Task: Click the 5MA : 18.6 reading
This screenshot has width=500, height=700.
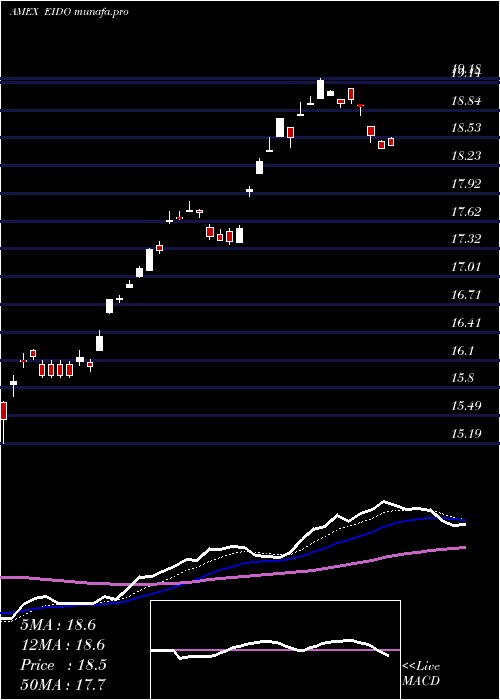Action: (x=58, y=625)
